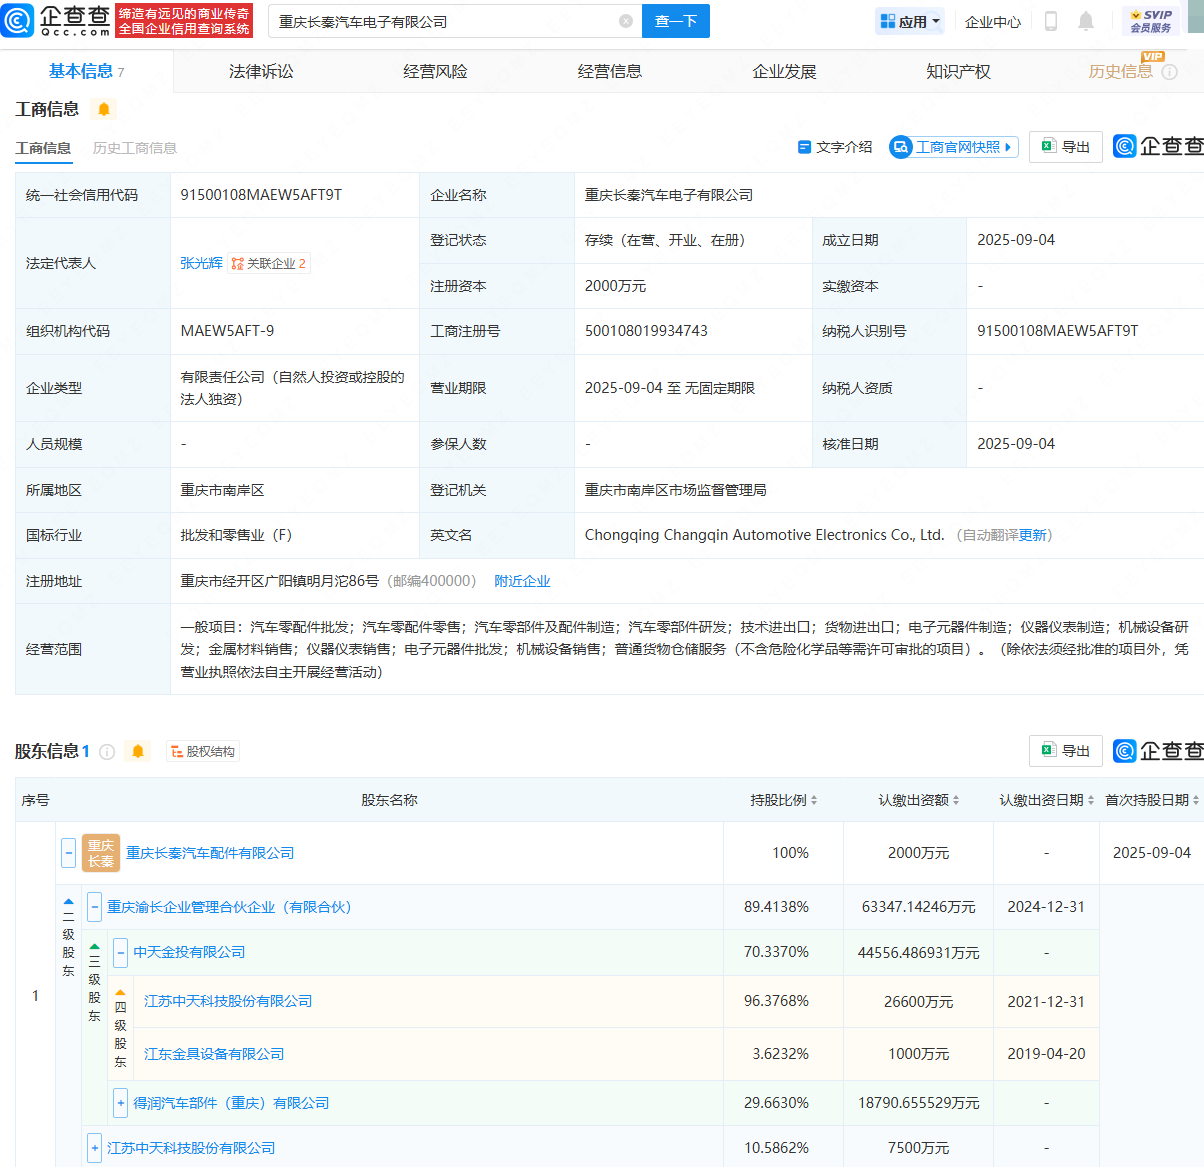Switch to the 法律诉讼 tab
1204x1167 pixels.
tap(261, 71)
